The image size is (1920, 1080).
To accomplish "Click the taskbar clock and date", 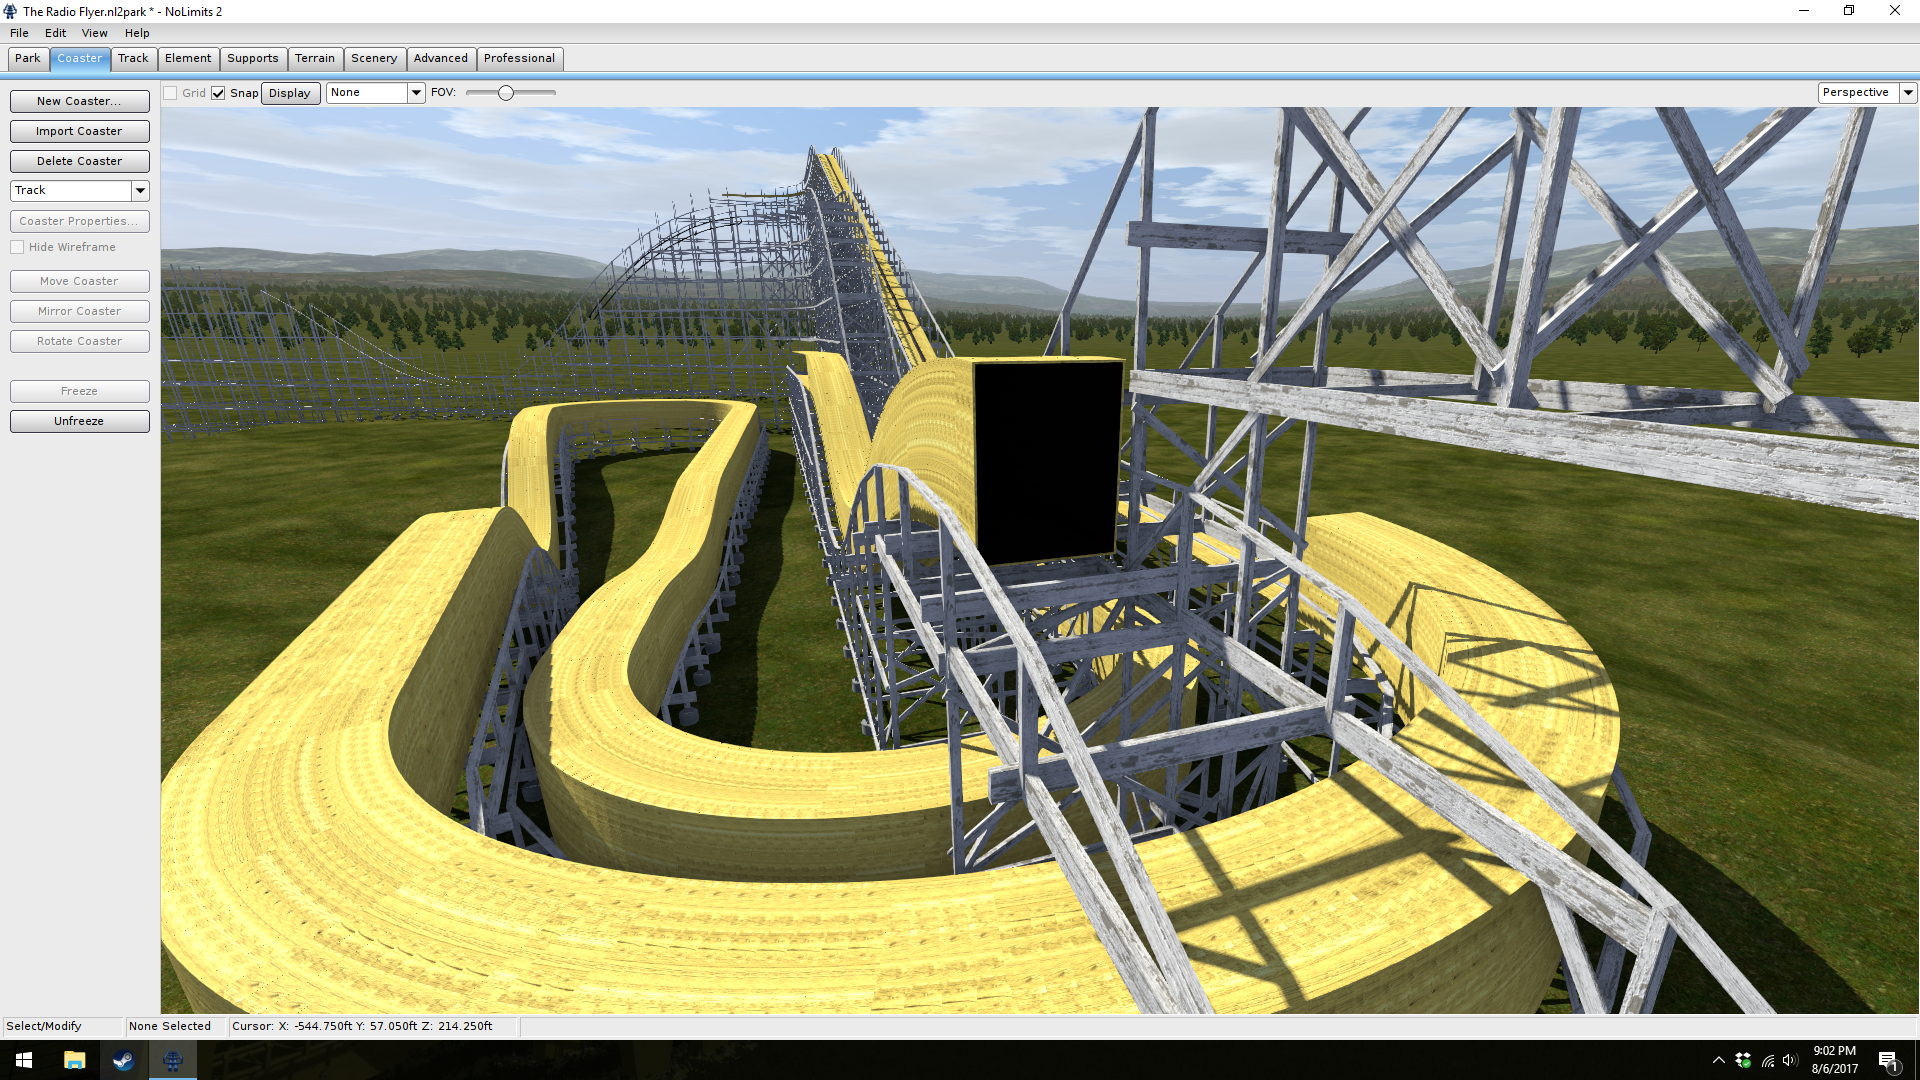I will point(1834,1060).
